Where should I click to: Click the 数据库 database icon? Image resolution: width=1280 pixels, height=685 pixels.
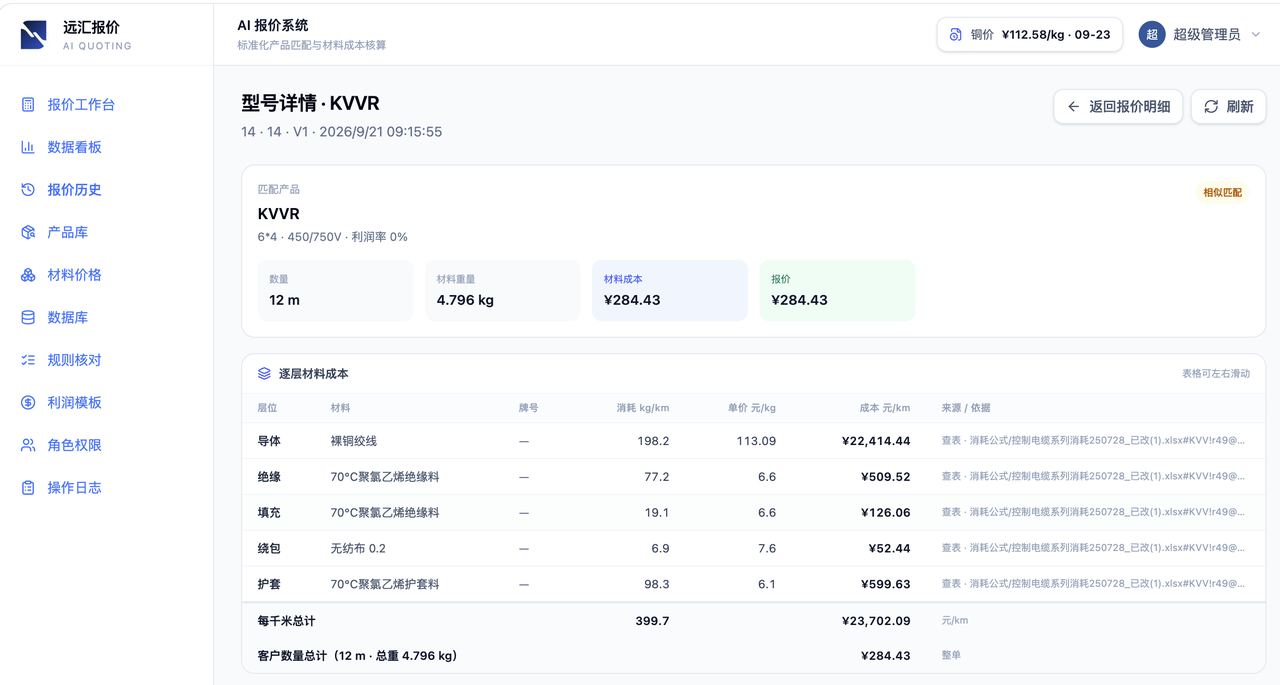coord(28,318)
